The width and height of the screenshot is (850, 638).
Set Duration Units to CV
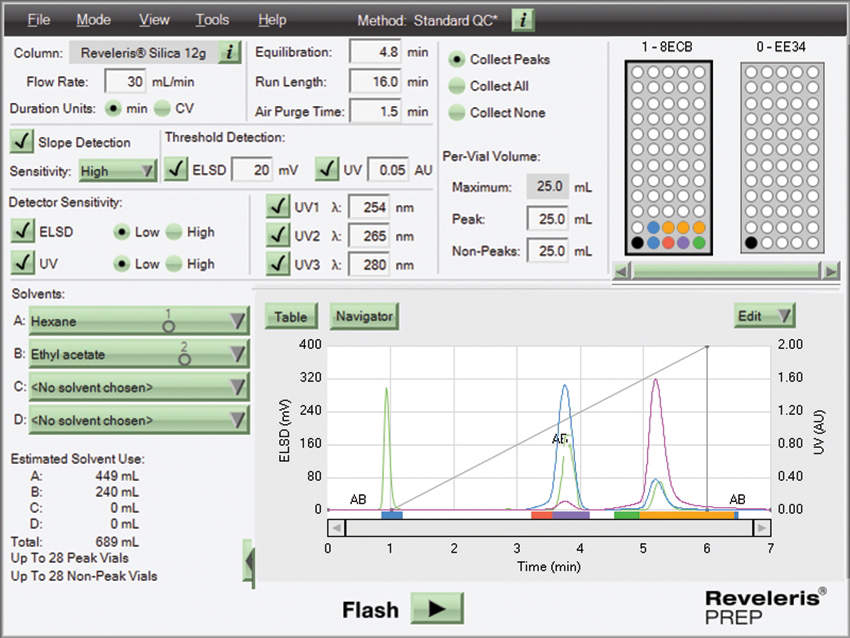162,108
